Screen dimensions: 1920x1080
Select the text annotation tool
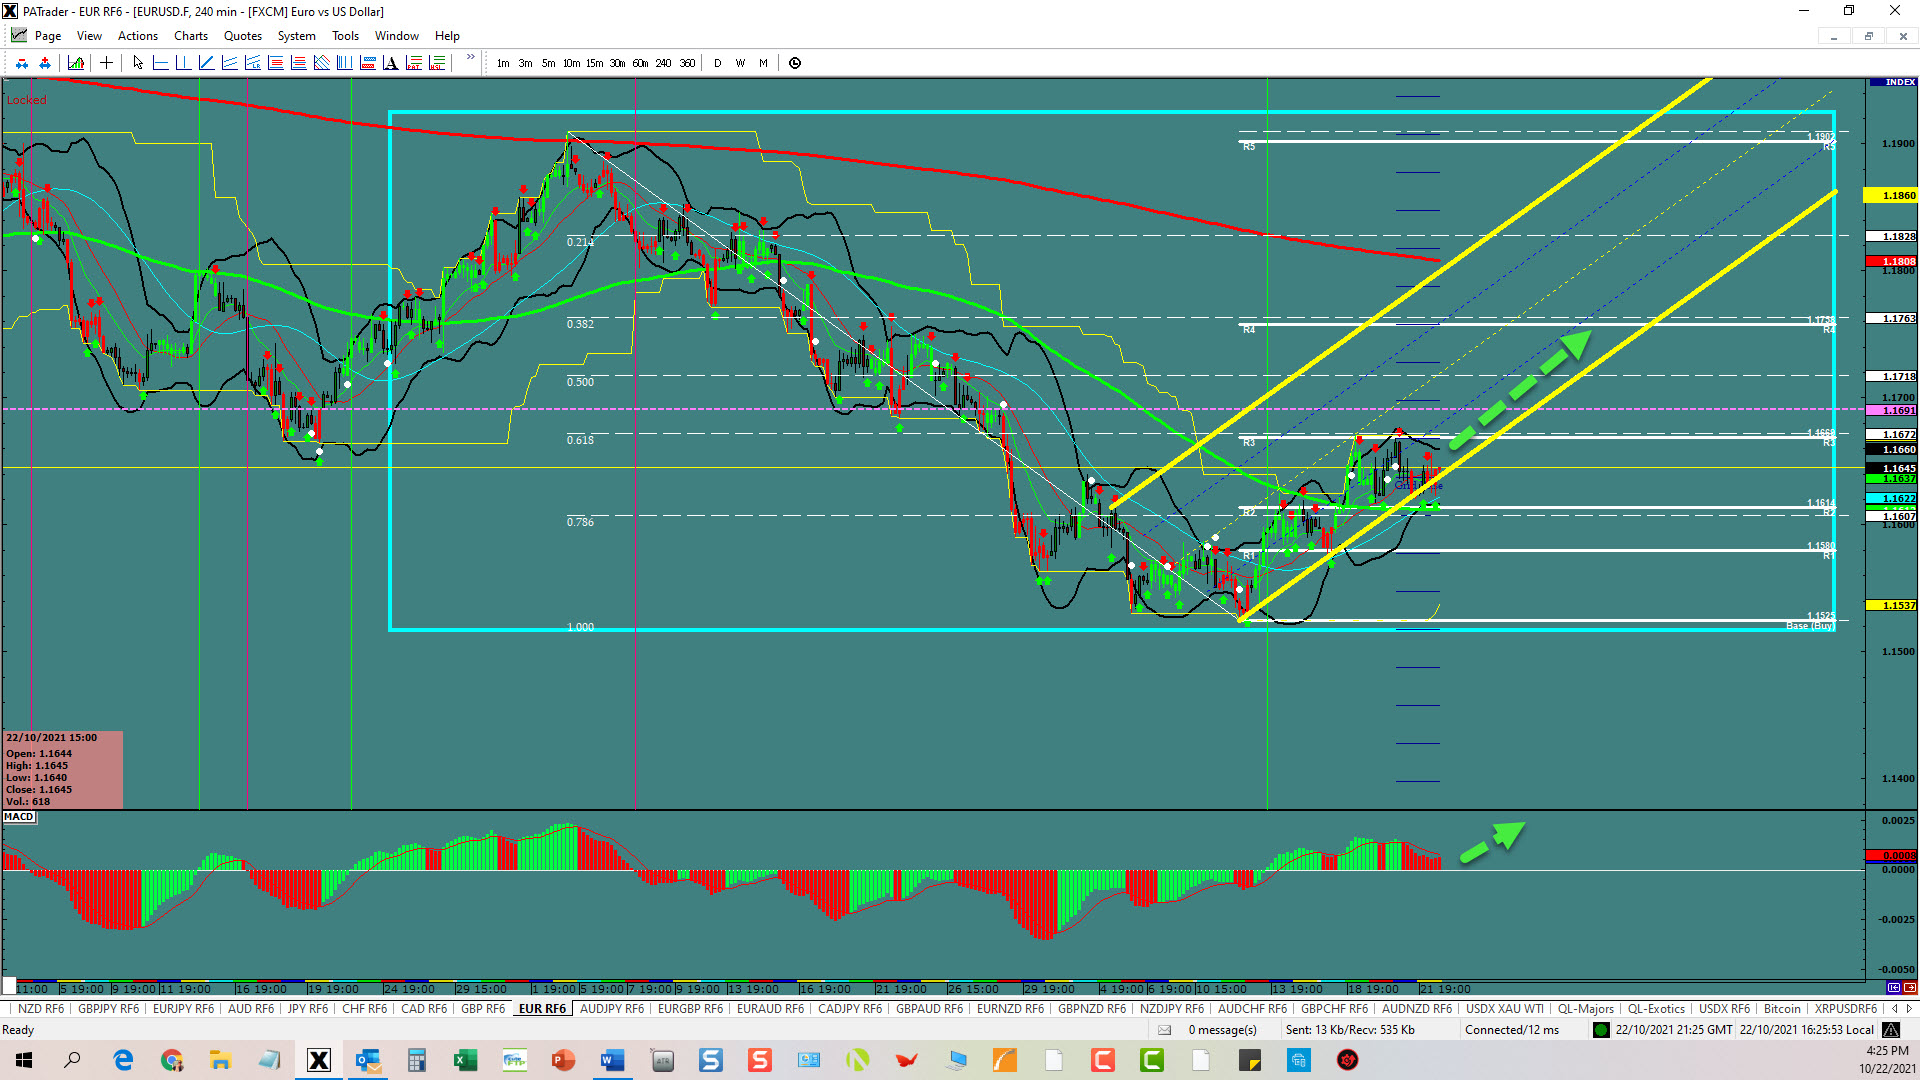pos(390,63)
